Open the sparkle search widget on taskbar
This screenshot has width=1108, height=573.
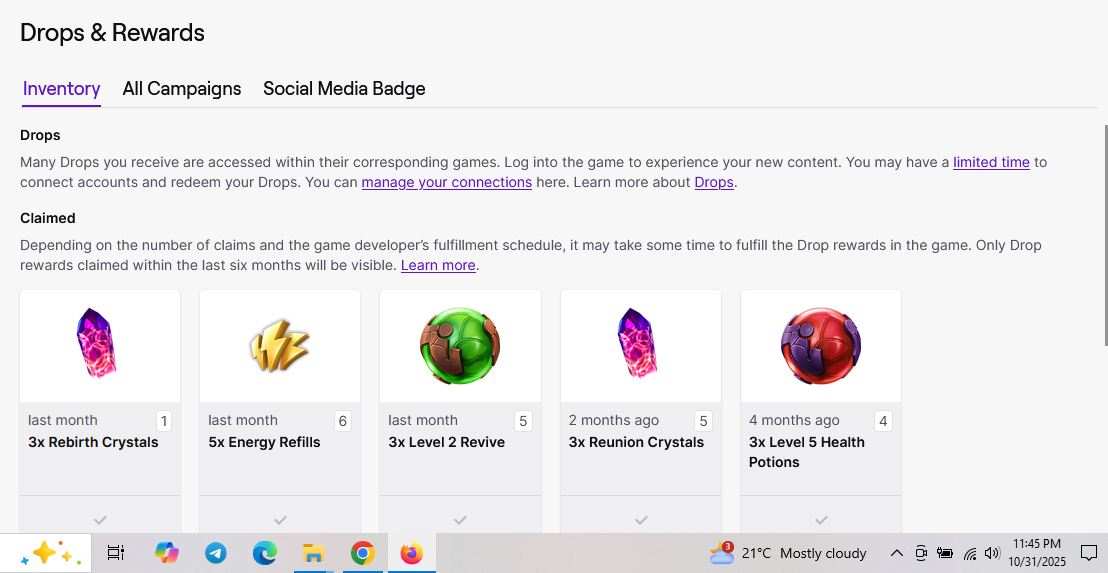tap(46, 553)
